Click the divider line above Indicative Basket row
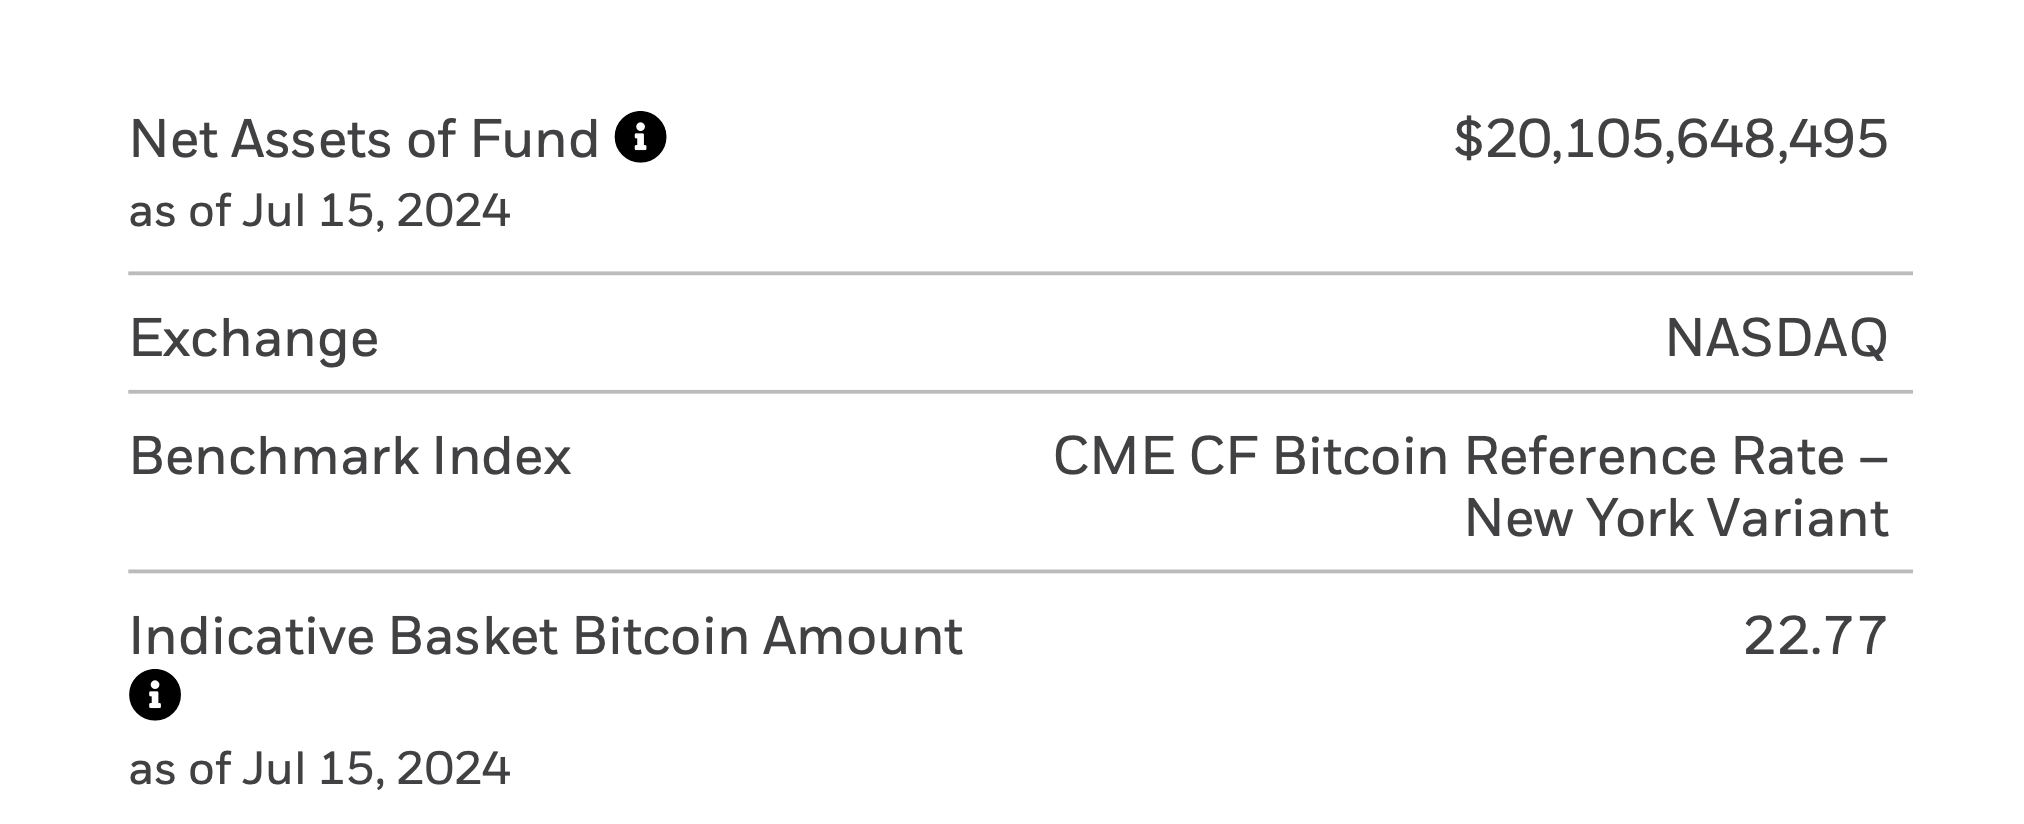 tap(1020, 572)
